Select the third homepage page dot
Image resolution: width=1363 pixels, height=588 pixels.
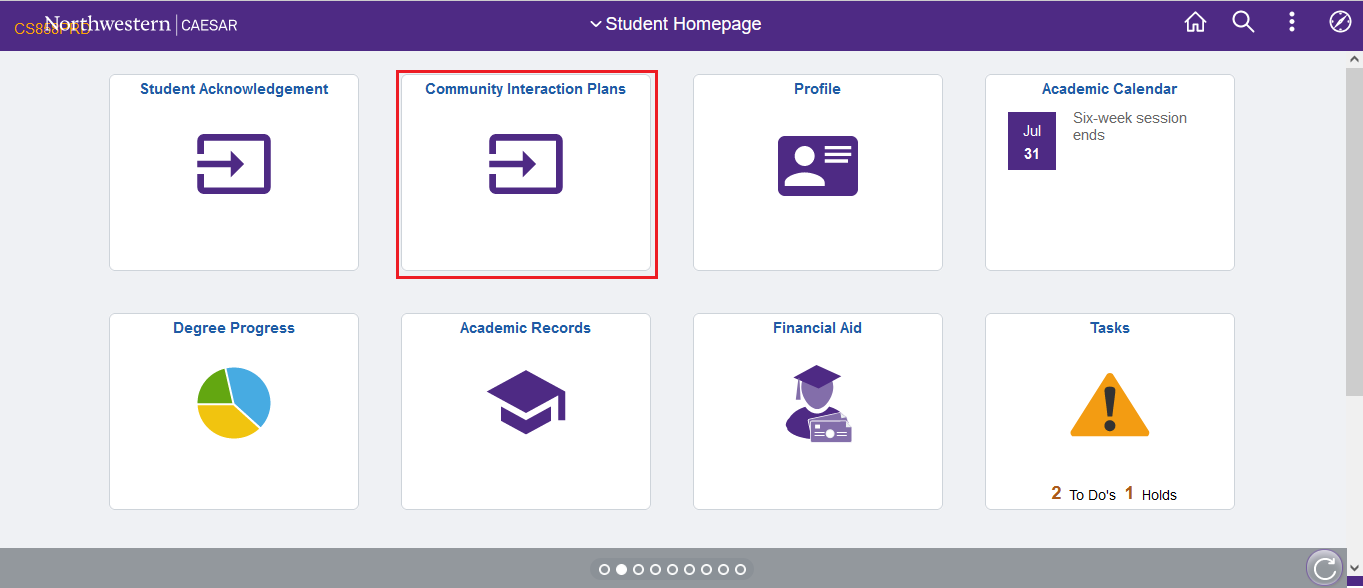coord(638,569)
